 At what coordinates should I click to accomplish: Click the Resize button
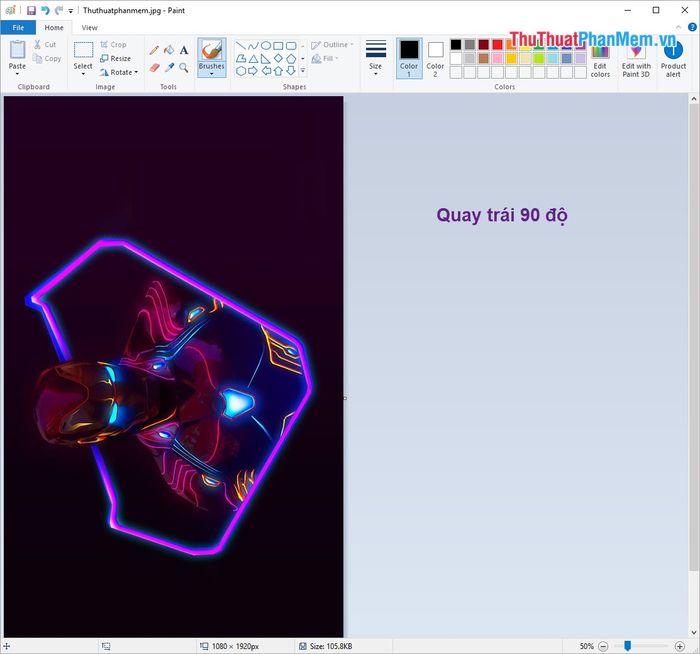[x=116, y=58]
